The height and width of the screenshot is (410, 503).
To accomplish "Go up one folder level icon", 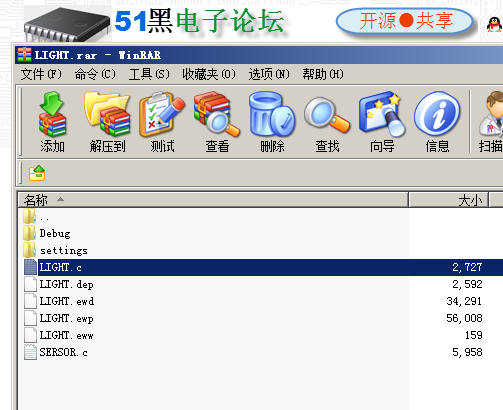I will click(37, 173).
